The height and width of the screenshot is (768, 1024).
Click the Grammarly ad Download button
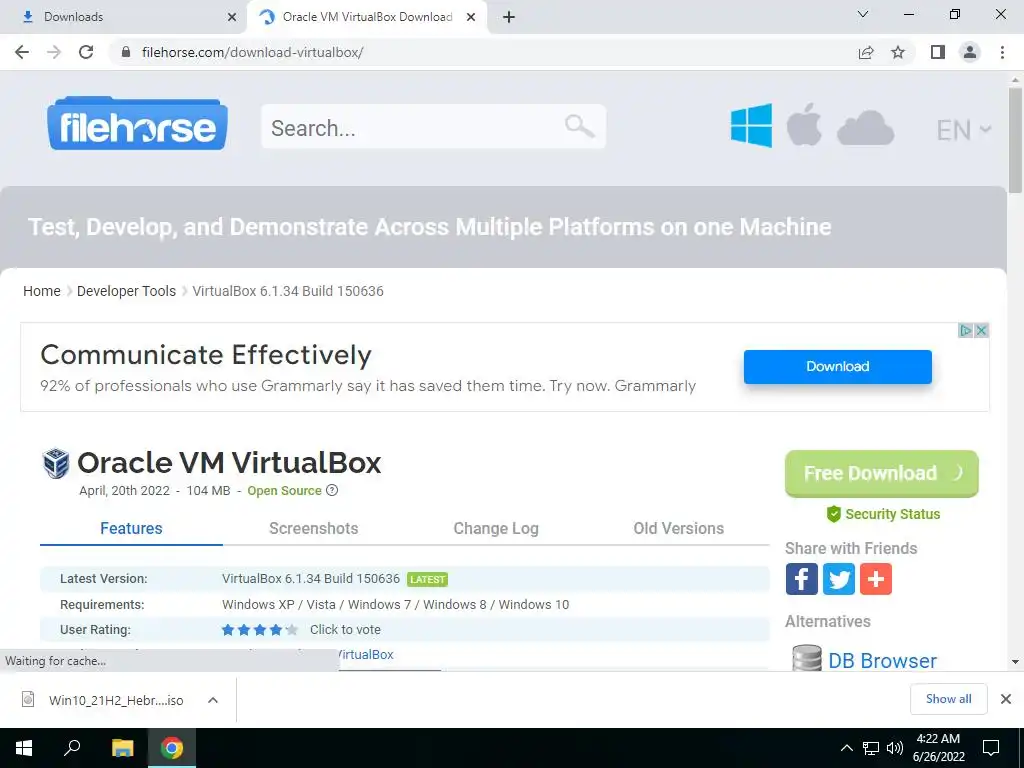coord(838,366)
